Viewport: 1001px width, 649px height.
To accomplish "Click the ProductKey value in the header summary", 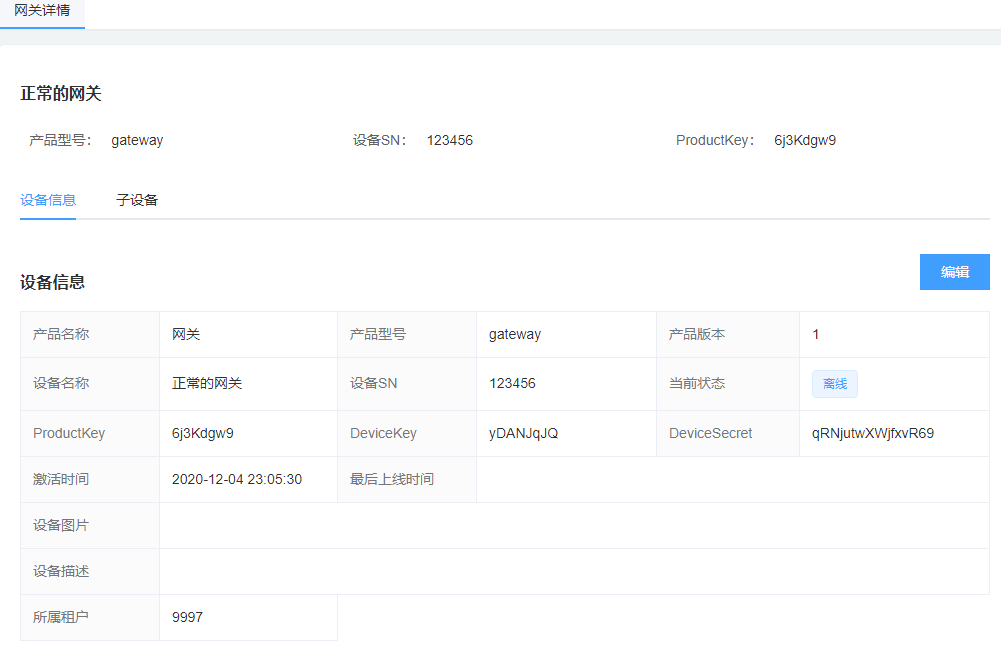I will pos(804,140).
